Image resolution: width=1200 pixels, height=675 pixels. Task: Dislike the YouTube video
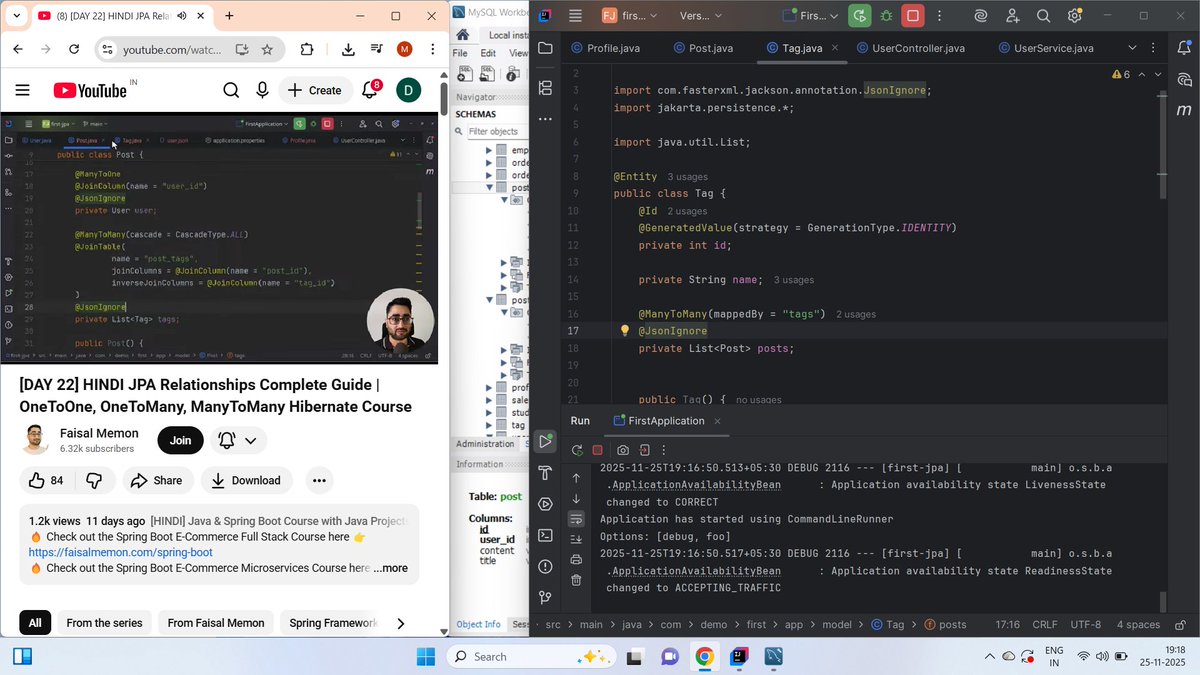coord(94,480)
